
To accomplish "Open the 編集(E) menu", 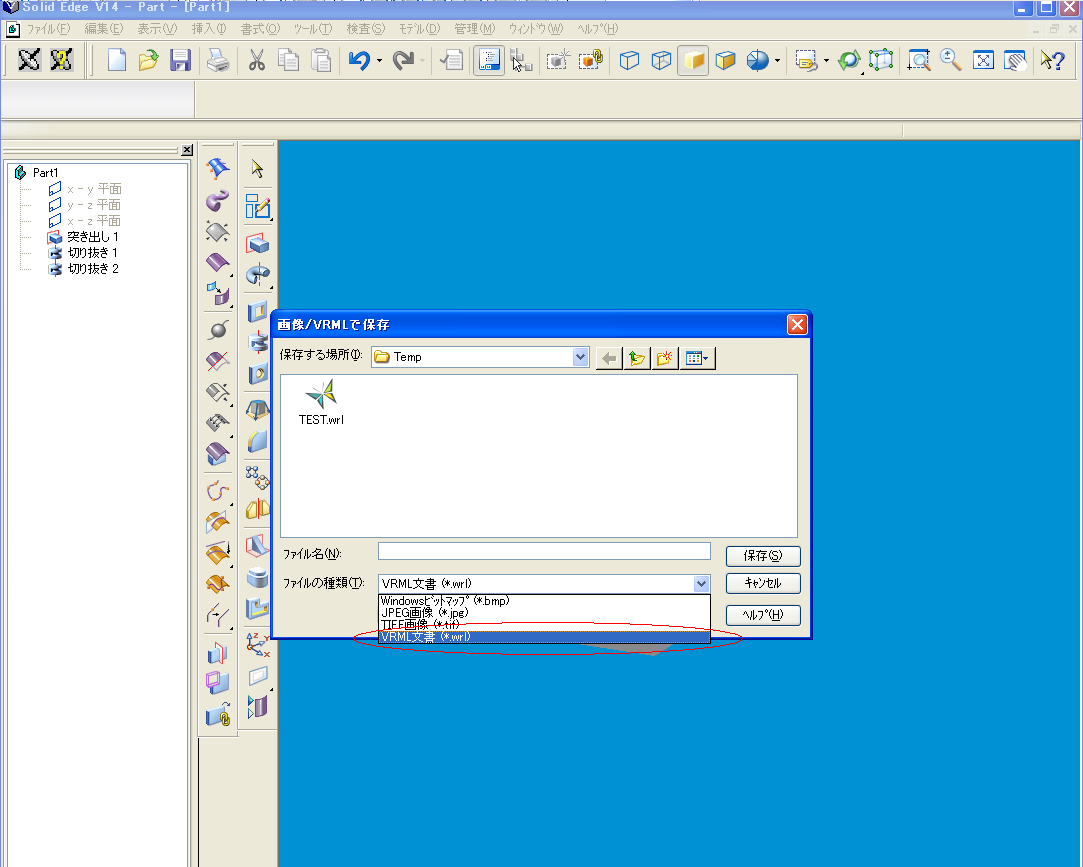I will click(104, 29).
